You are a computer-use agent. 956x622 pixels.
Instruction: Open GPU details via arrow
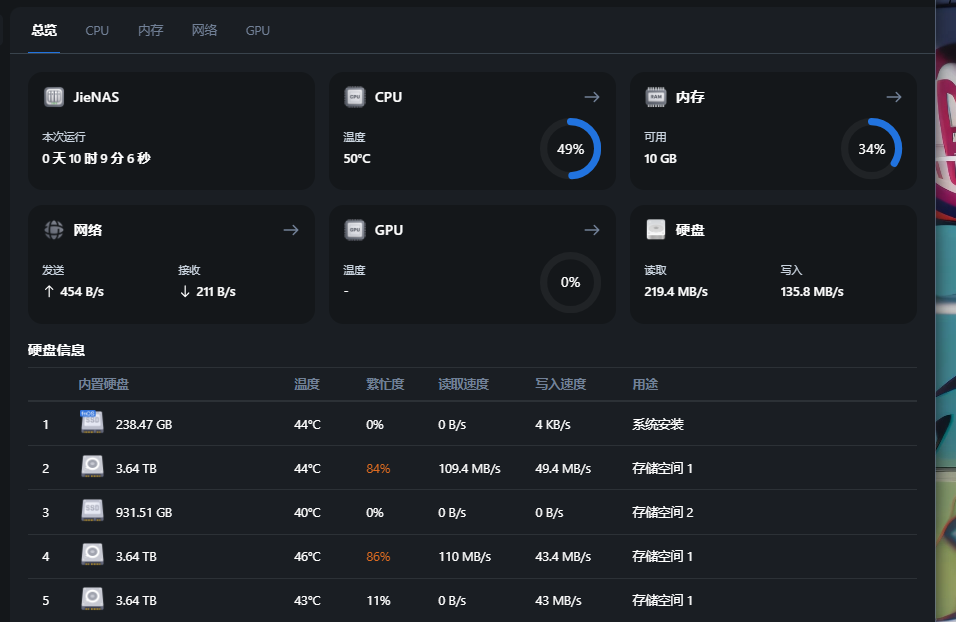pos(592,230)
